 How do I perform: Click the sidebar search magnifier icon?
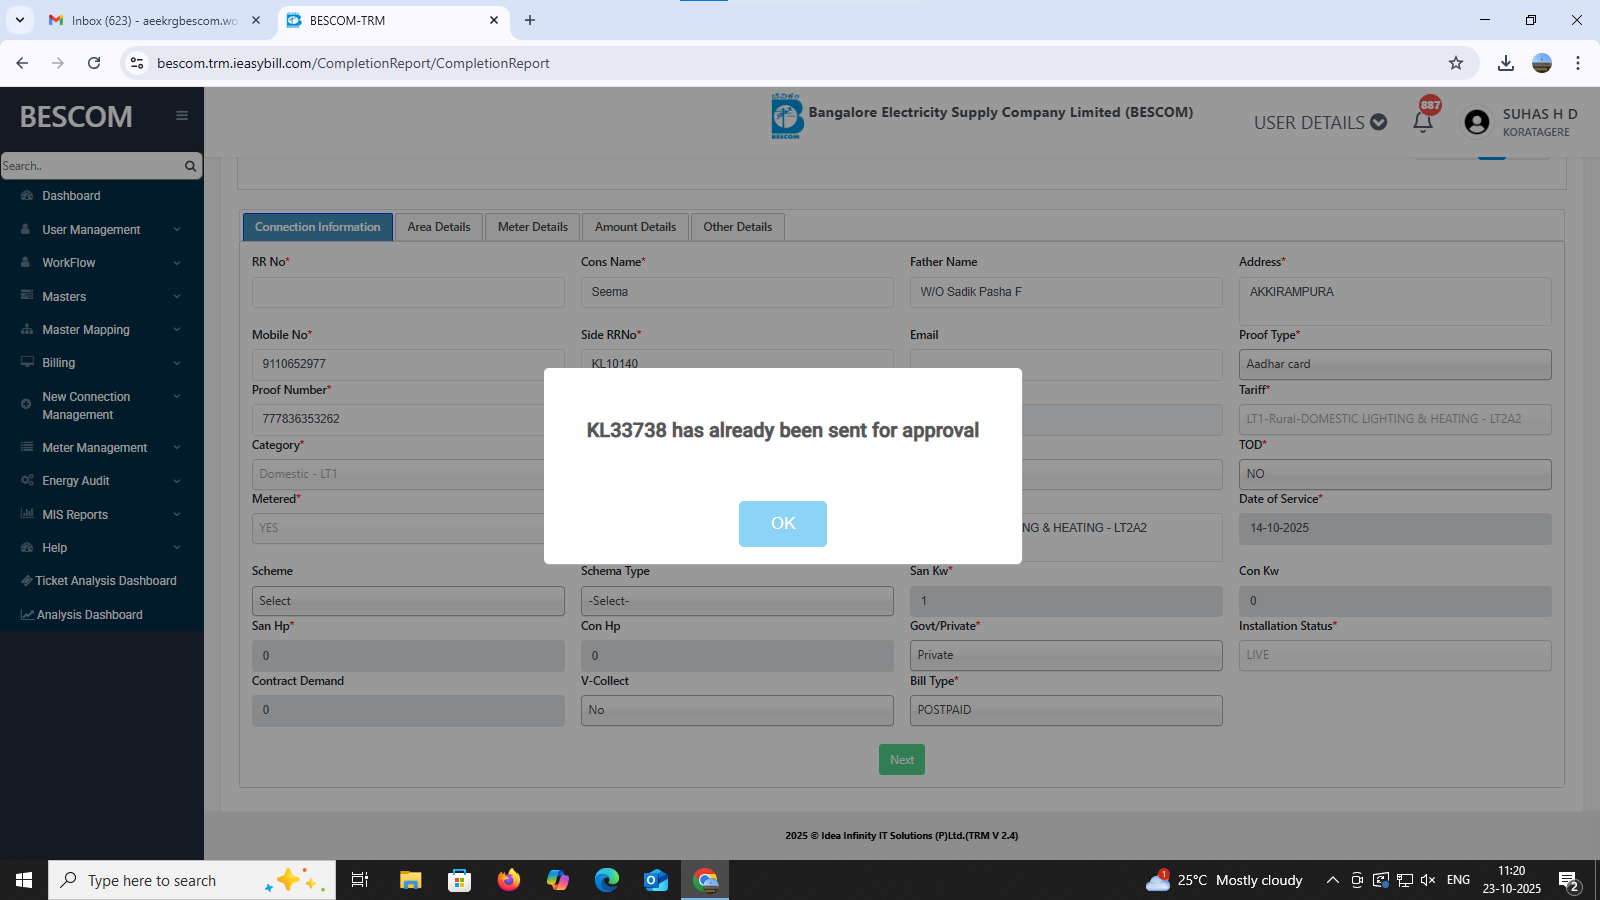[x=190, y=166]
